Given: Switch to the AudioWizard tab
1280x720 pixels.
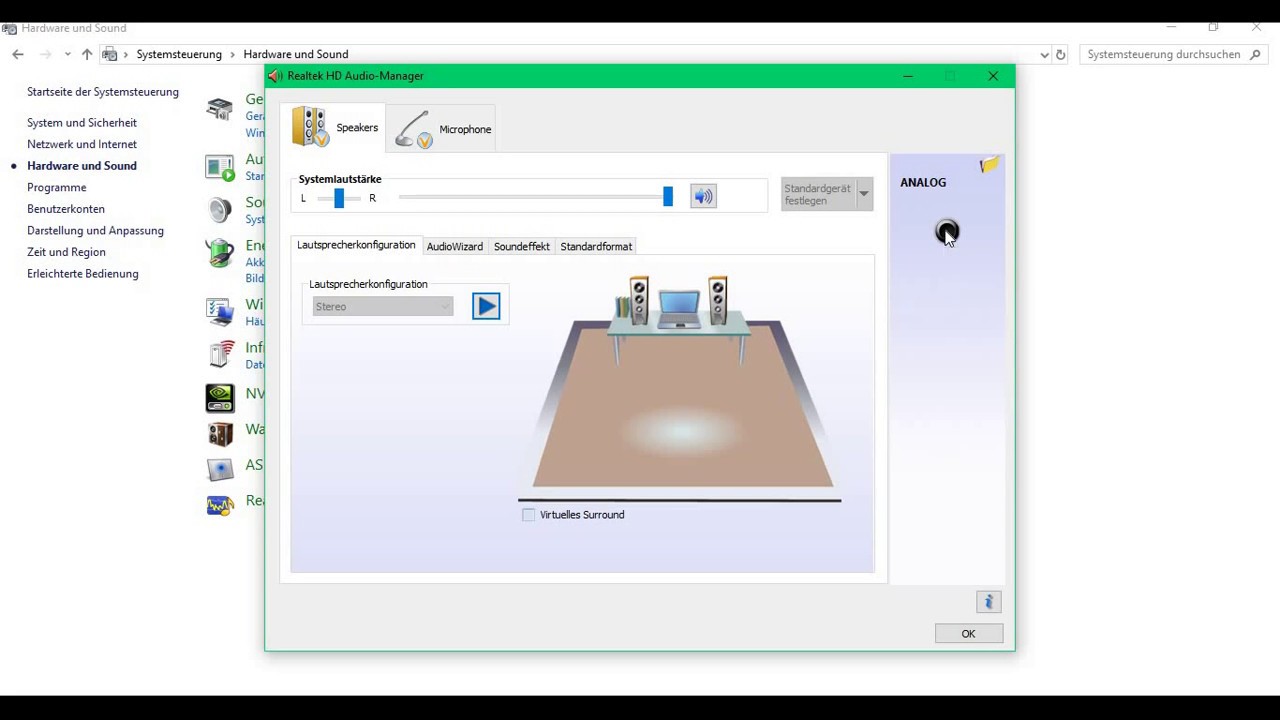Looking at the screenshot, I should tap(455, 246).
